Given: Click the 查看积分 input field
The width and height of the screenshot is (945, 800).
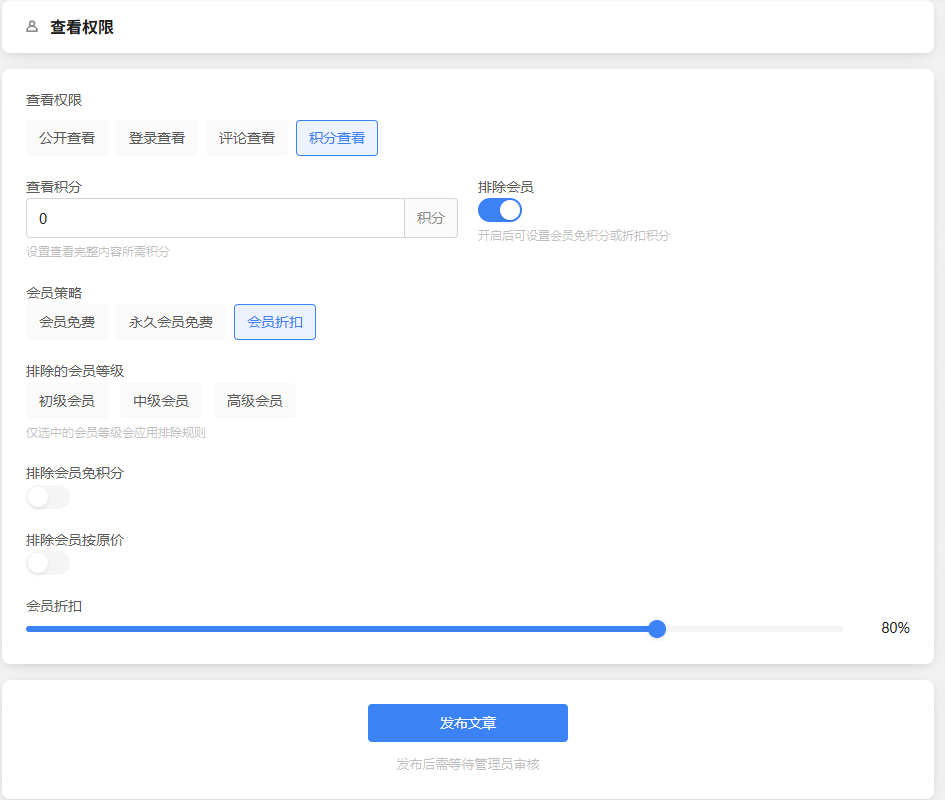Looking at the screenshot, I should (215, 218).
